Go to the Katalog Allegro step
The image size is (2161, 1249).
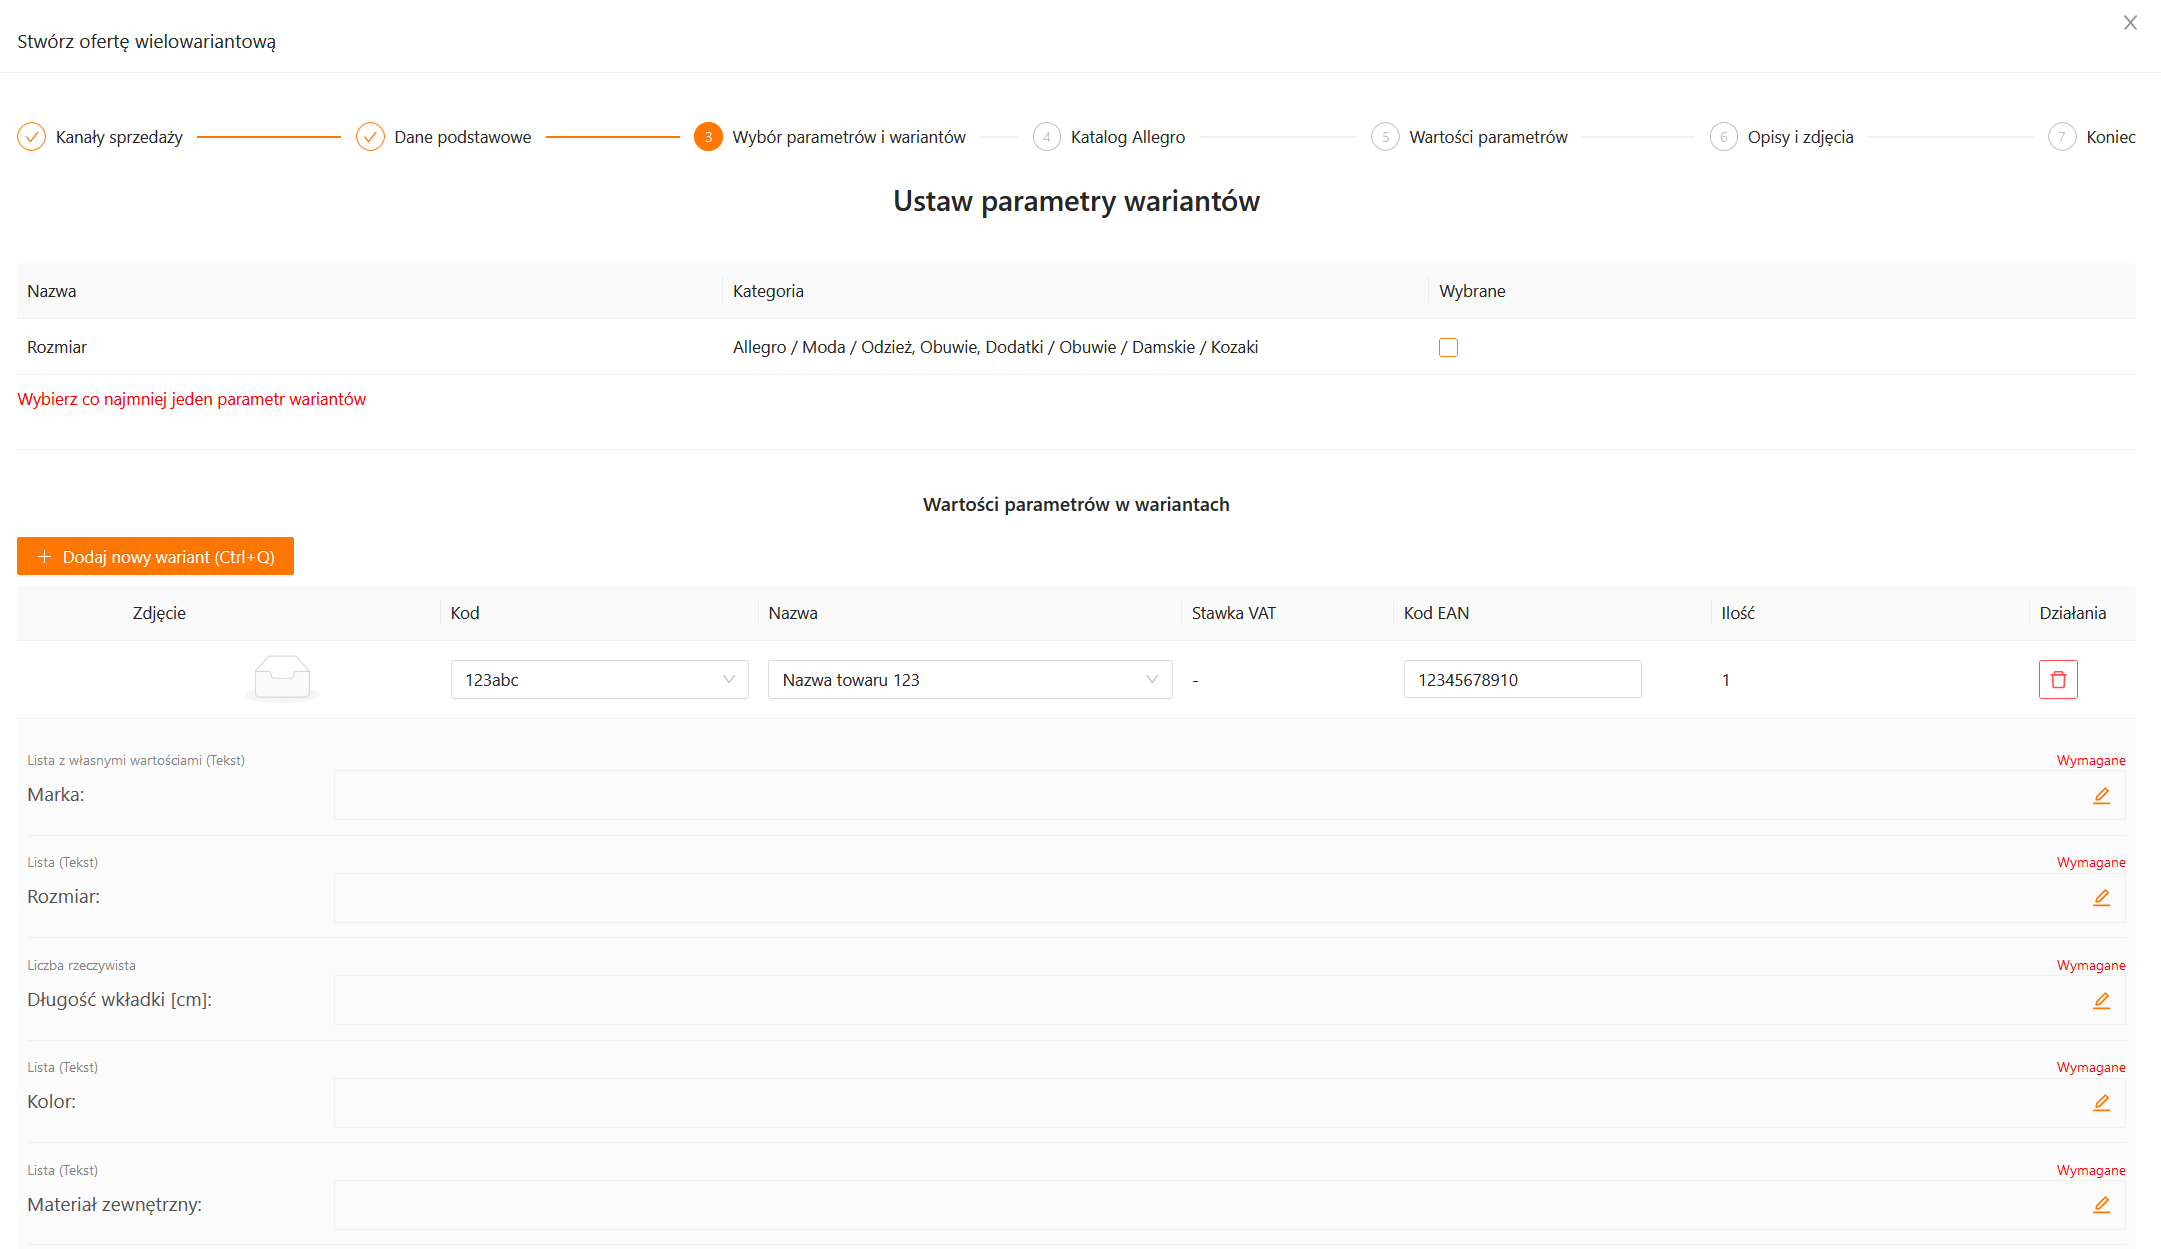[1126, 137]
